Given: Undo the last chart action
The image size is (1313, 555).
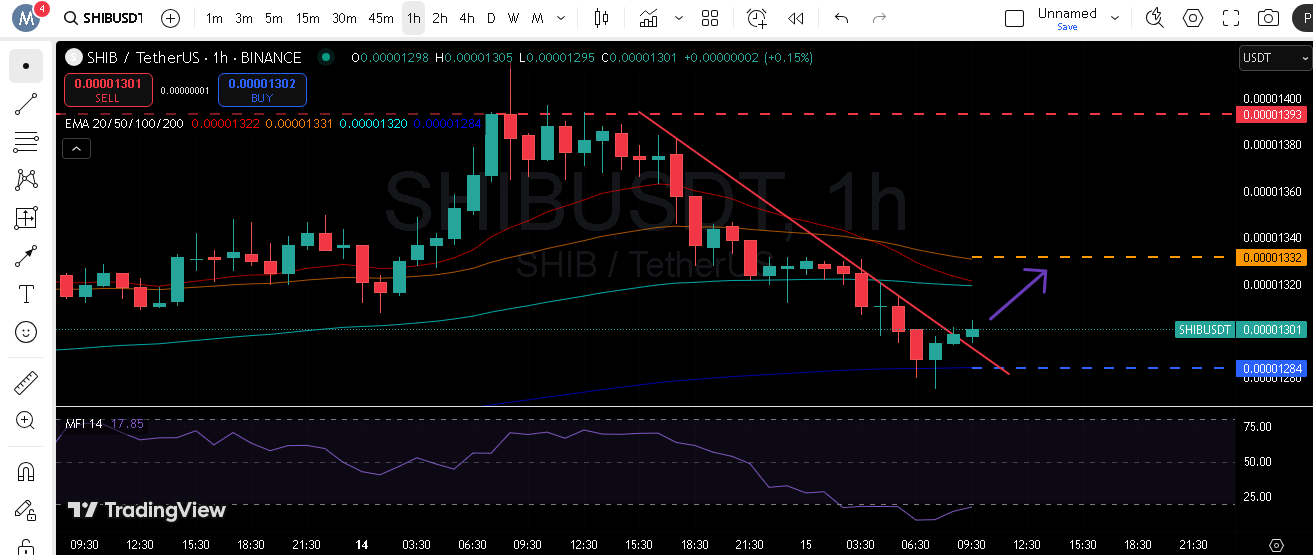Looking at the screenshot, I should tap(841, 18).
